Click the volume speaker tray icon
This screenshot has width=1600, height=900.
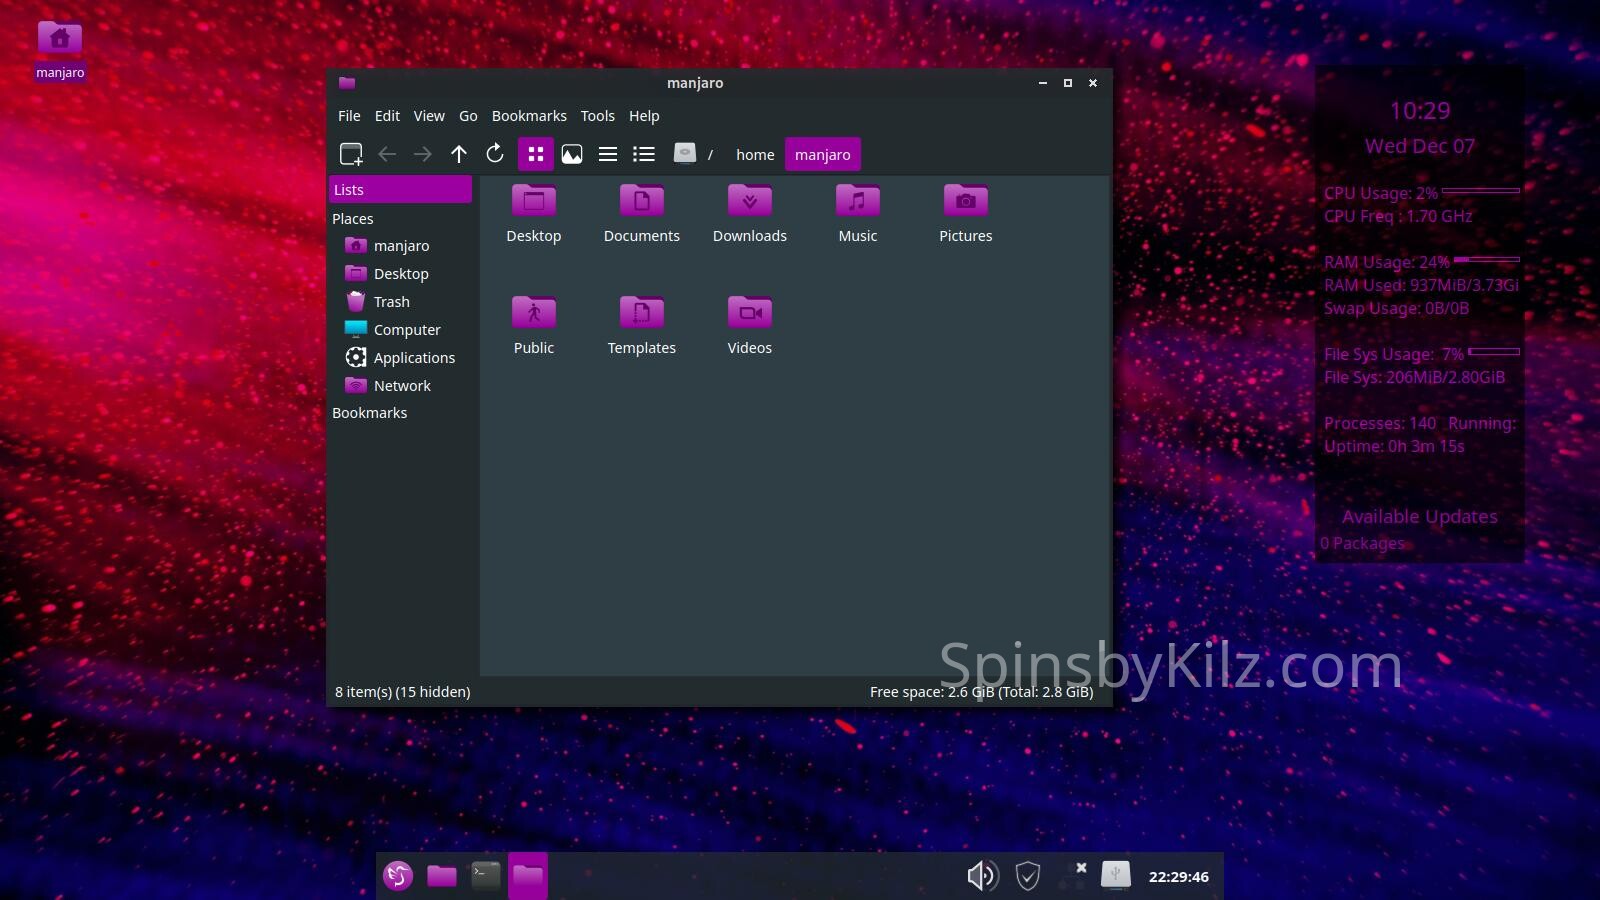pos(982,876)
